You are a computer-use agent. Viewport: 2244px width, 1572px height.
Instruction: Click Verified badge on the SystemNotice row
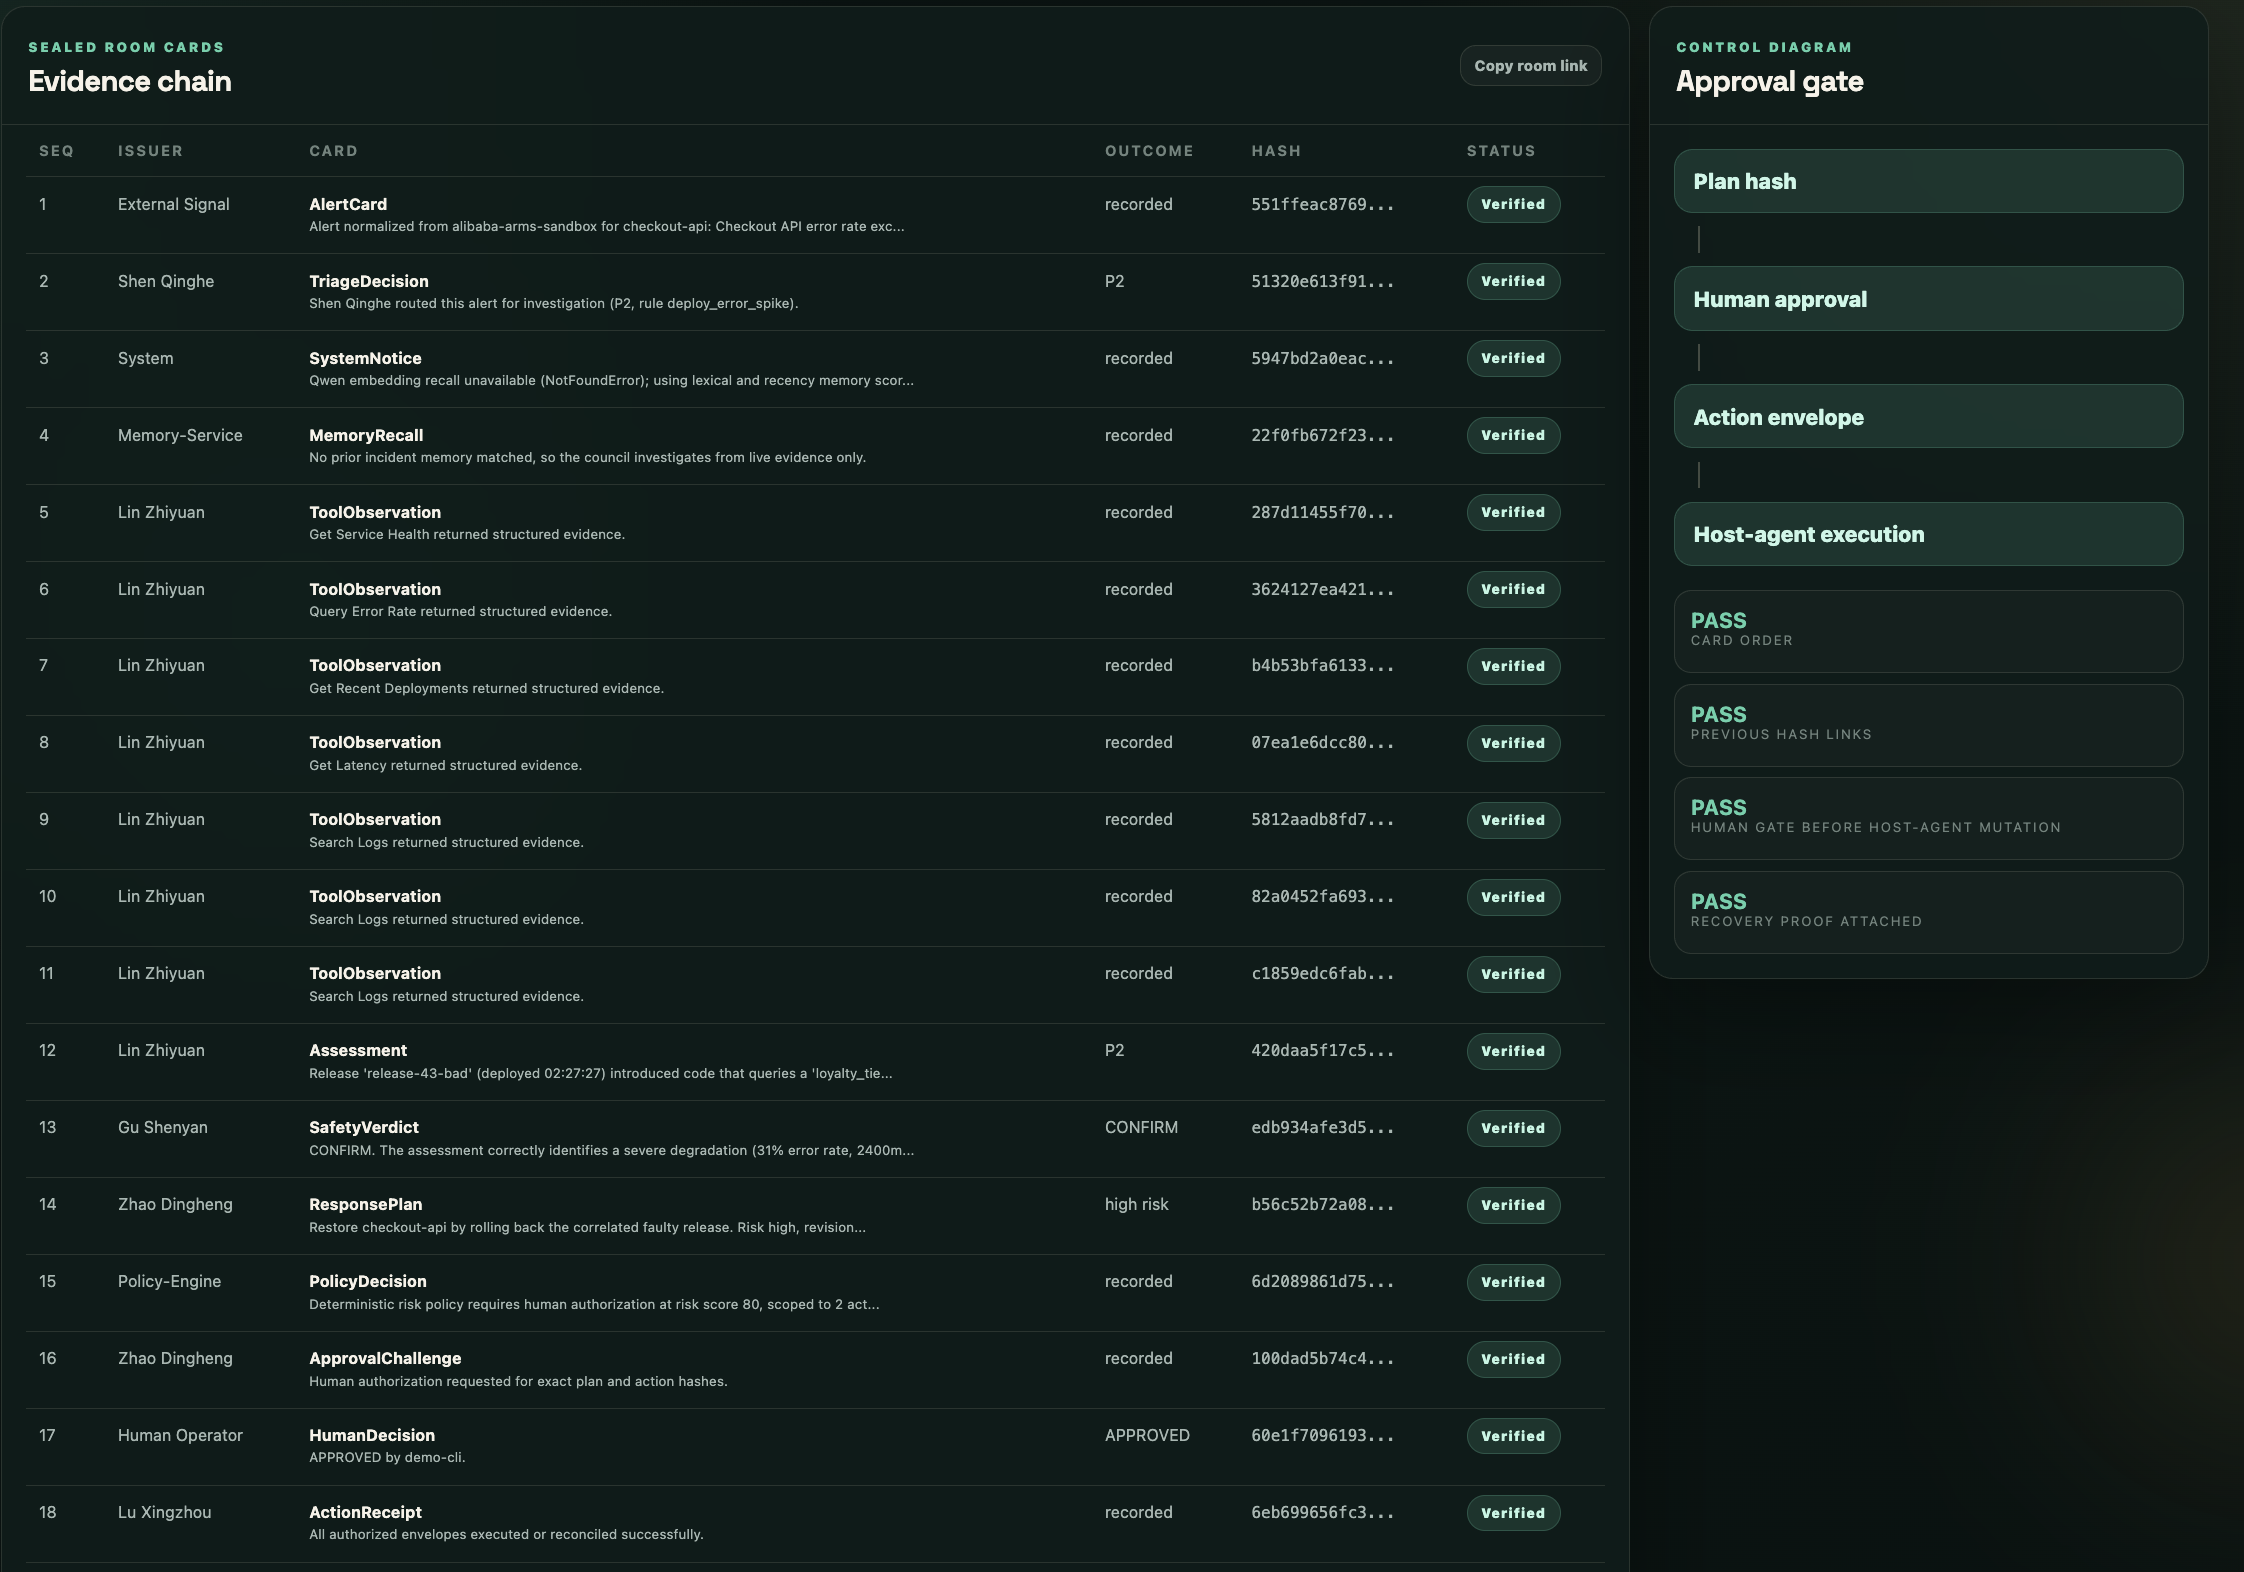click(1513, 358)
